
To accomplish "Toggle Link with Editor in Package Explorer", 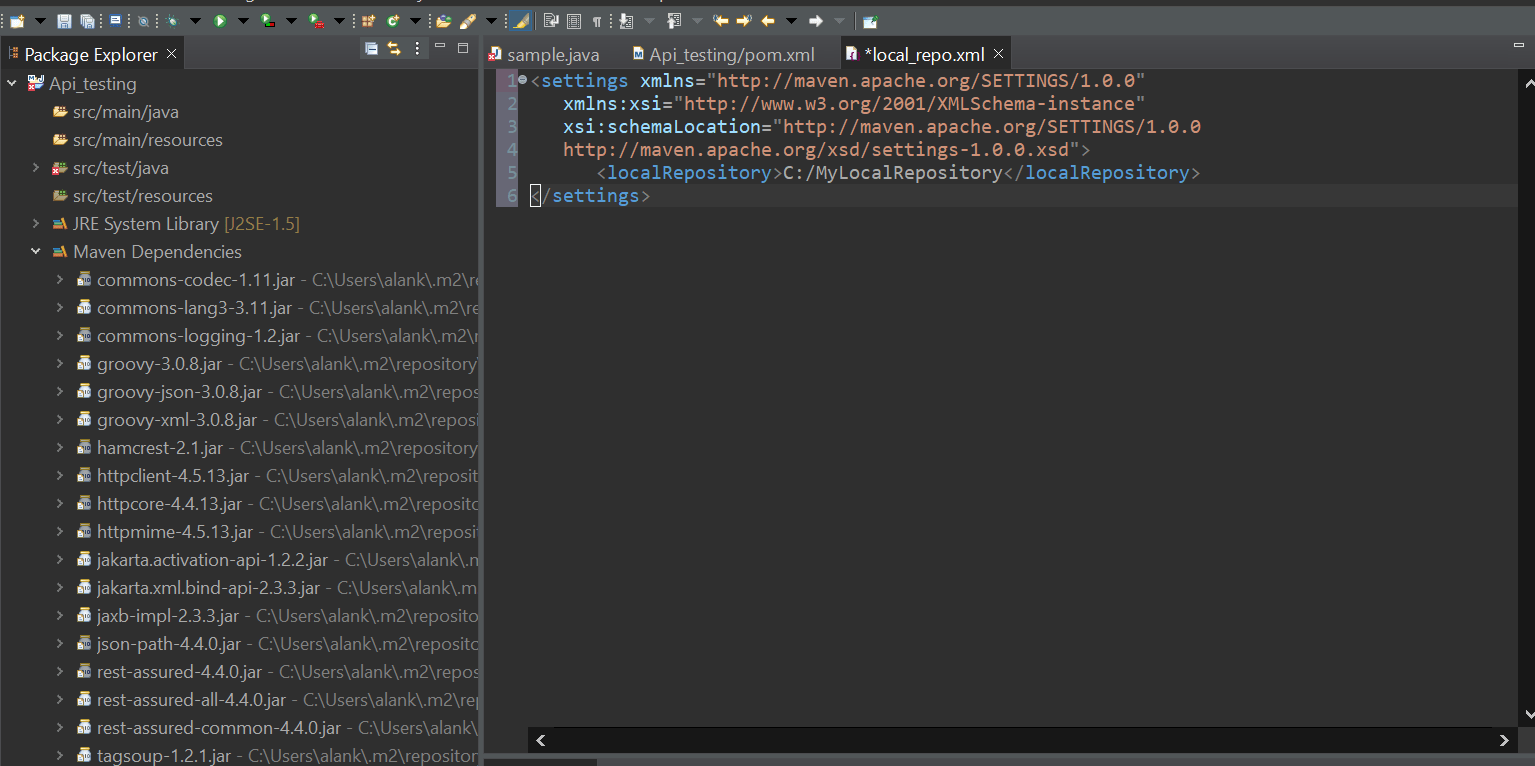I will 394,49.
